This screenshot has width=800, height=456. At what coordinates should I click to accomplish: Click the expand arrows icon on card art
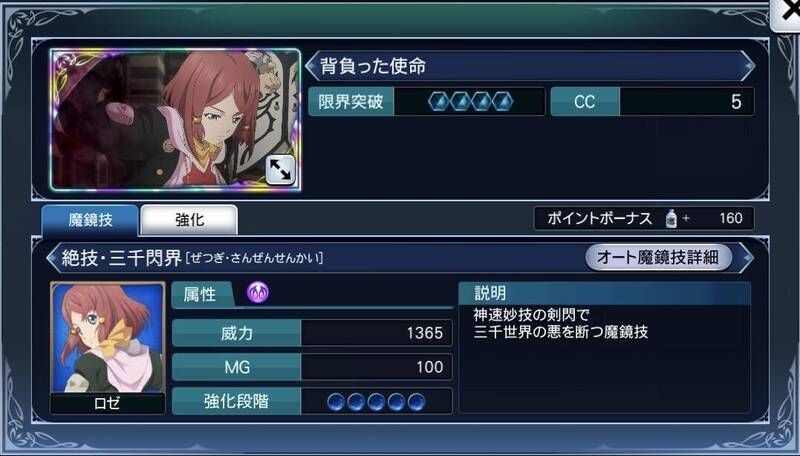280,170
